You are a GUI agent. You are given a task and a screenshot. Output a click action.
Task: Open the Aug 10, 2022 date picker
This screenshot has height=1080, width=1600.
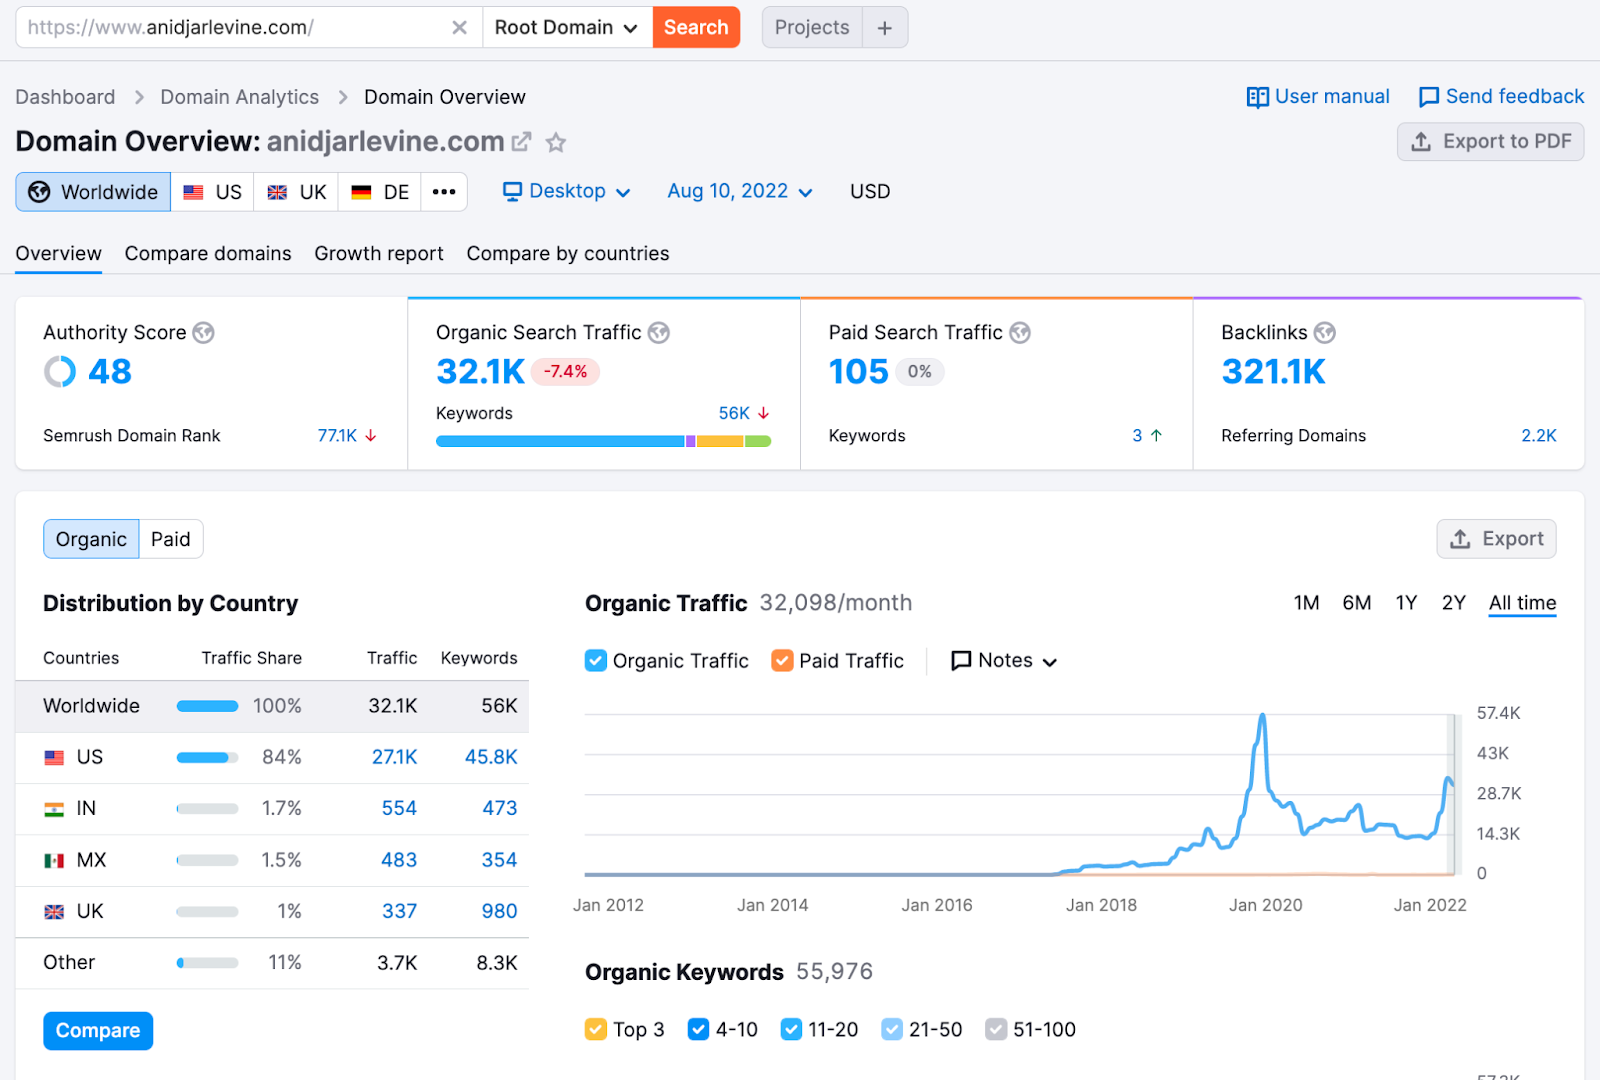click(x=739, y=192)
